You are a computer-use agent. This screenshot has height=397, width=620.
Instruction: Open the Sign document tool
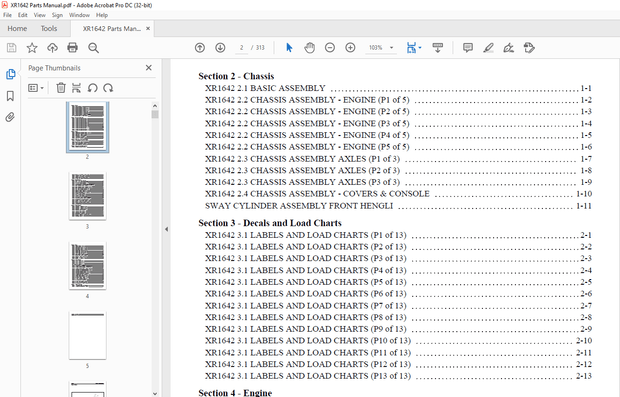508,48
